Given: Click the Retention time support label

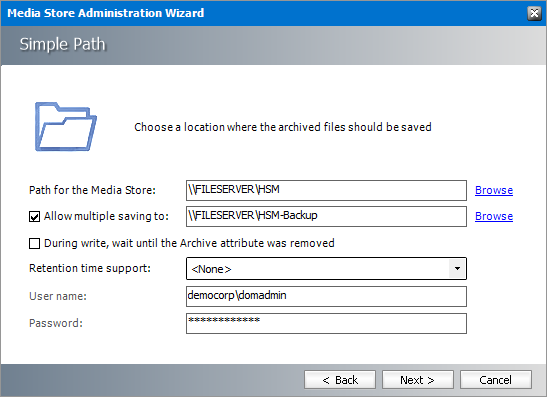Looking at the screenshot, I should (x=90, y=268).
